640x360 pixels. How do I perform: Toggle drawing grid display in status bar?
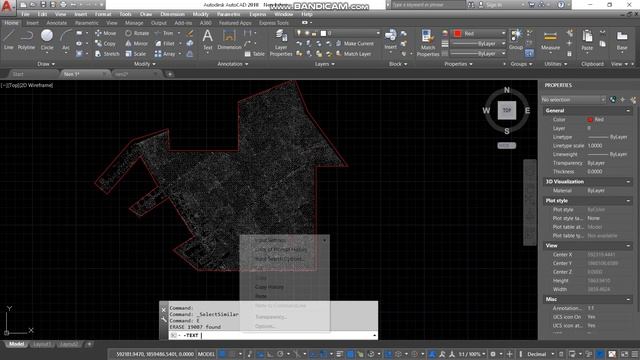pos(222,354)
